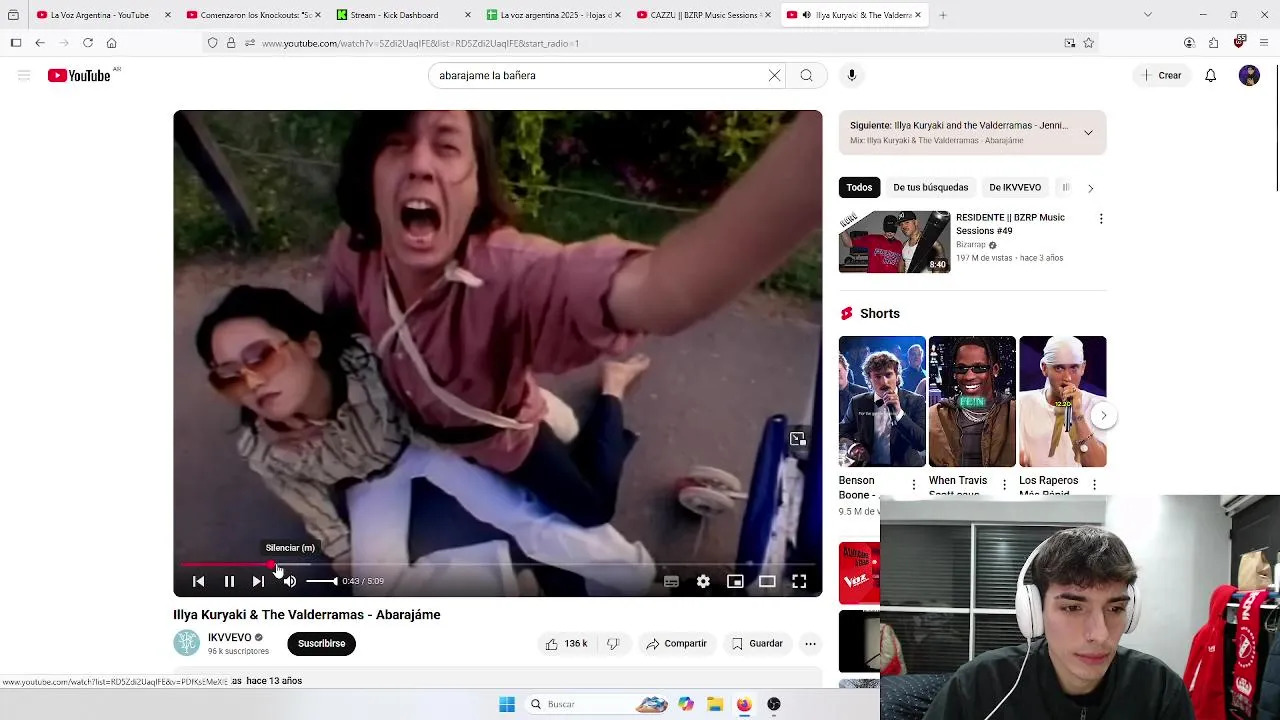Run search with the magnifier button
Screen dimensions: 1280x720
(806, 75)
